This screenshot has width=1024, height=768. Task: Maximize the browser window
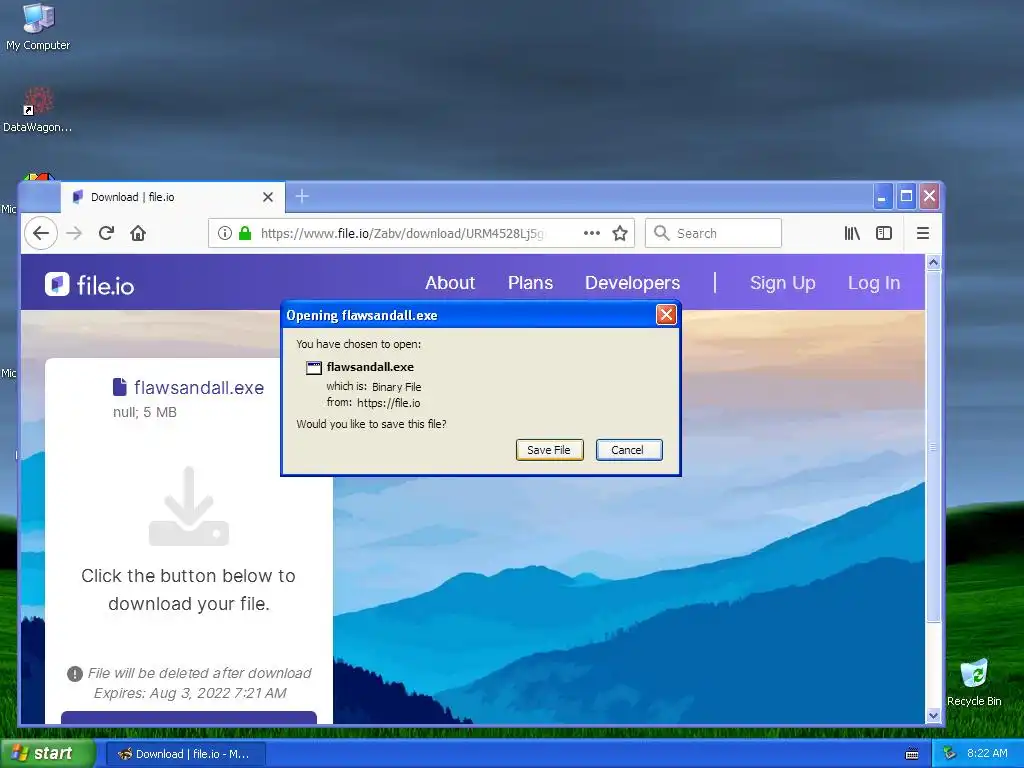[906, 197]
